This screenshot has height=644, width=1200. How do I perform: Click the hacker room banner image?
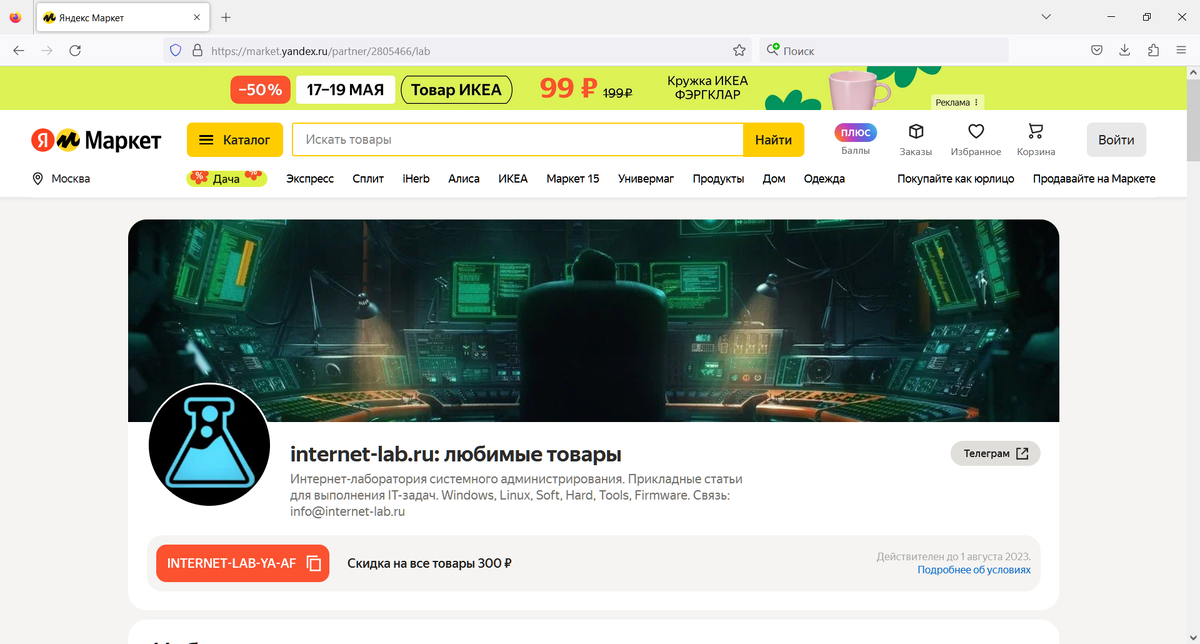(x=593, y=320)
